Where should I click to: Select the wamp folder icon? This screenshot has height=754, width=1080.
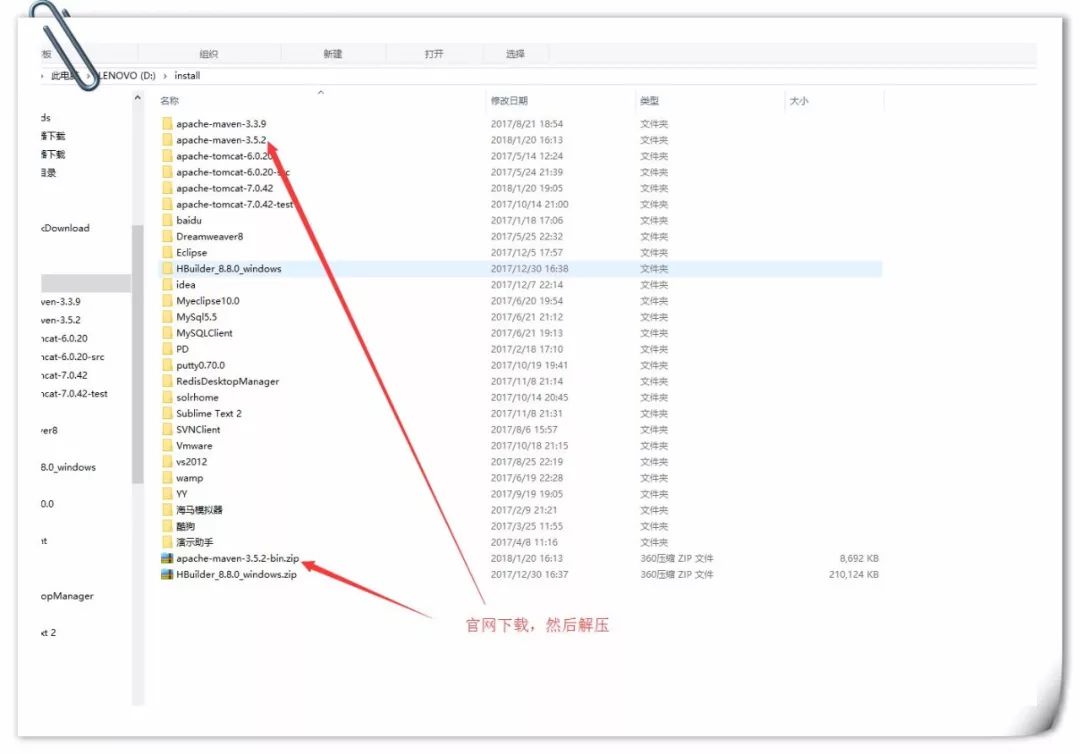pos(167,478)
